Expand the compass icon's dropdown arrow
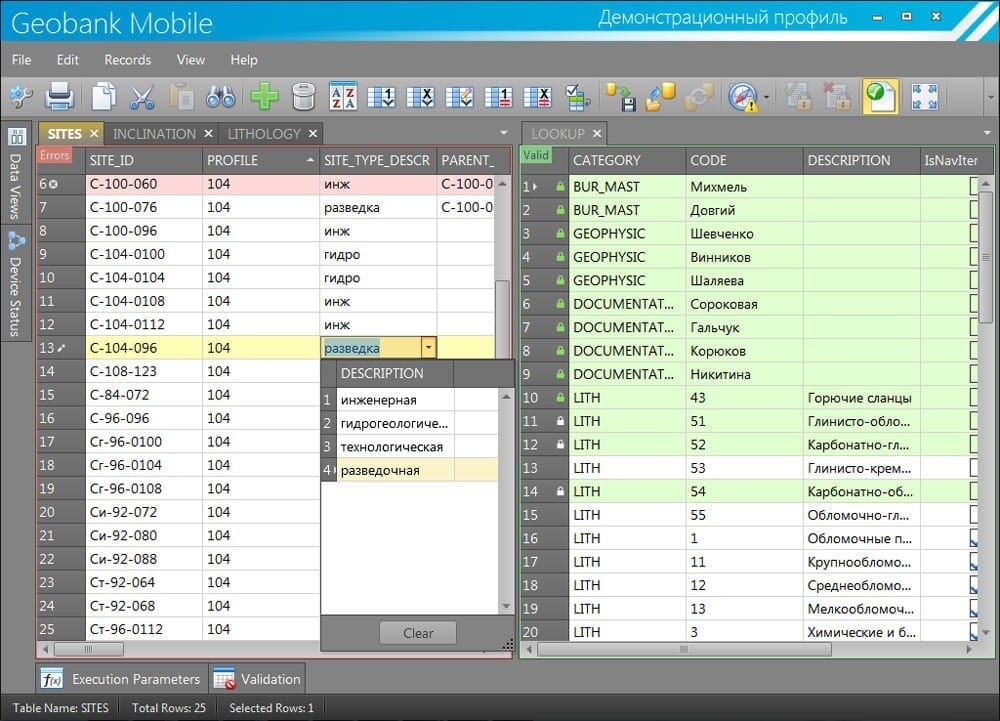The image size is (1000, 721). [x=766, y=98]
